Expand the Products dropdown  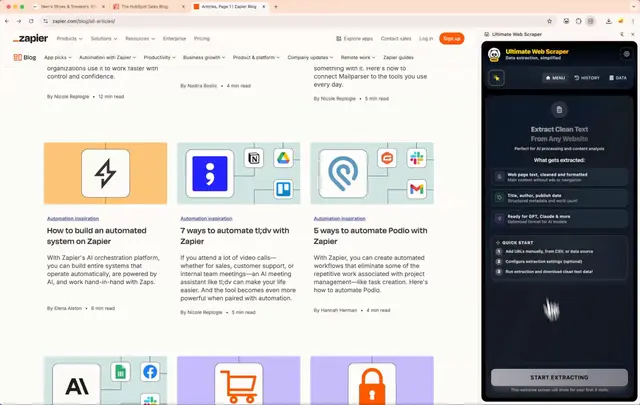[69, 38]
